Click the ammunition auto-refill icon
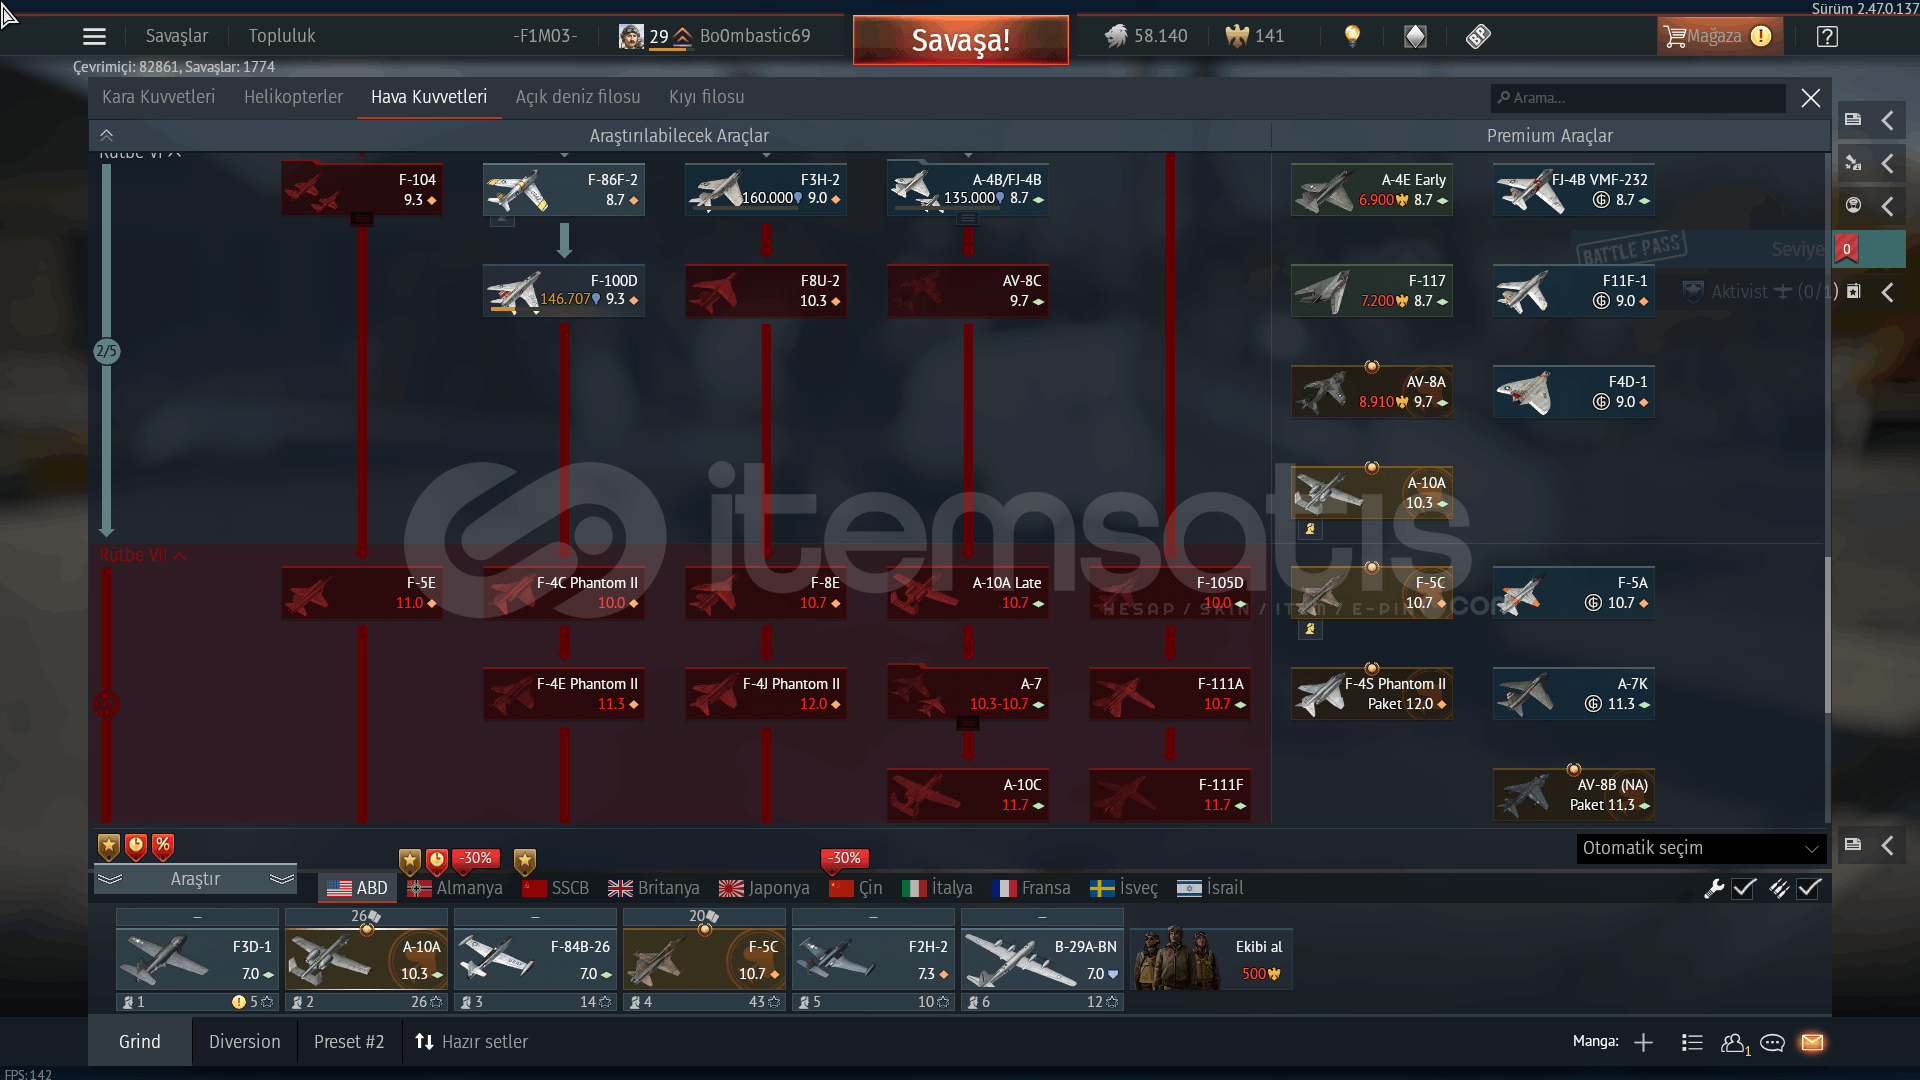This screenshot has height=1080, width=1920. [1779, 888]
